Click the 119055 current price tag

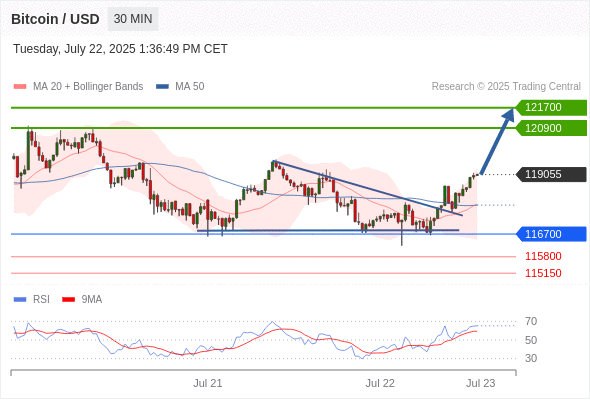pyautogui.click(x=551, y=174)
